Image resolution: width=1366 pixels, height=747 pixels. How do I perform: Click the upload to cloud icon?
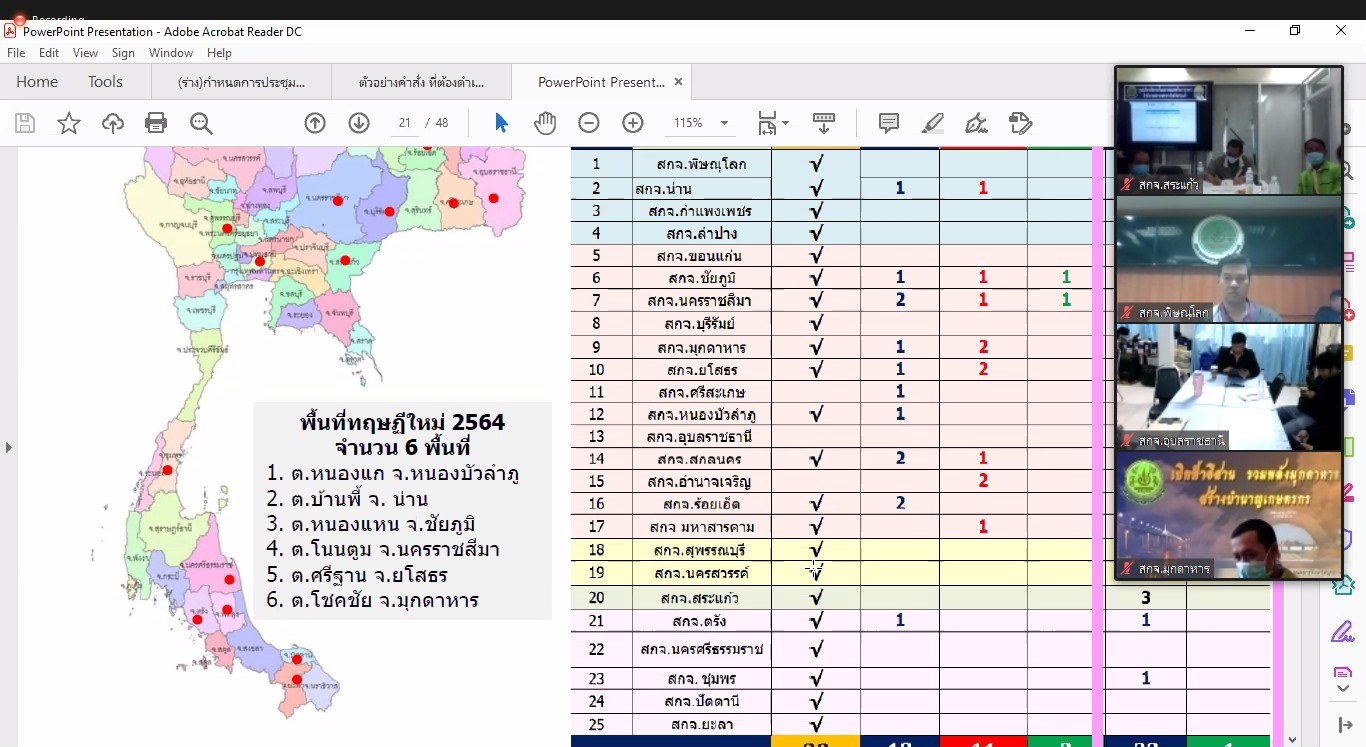(113, 123)
